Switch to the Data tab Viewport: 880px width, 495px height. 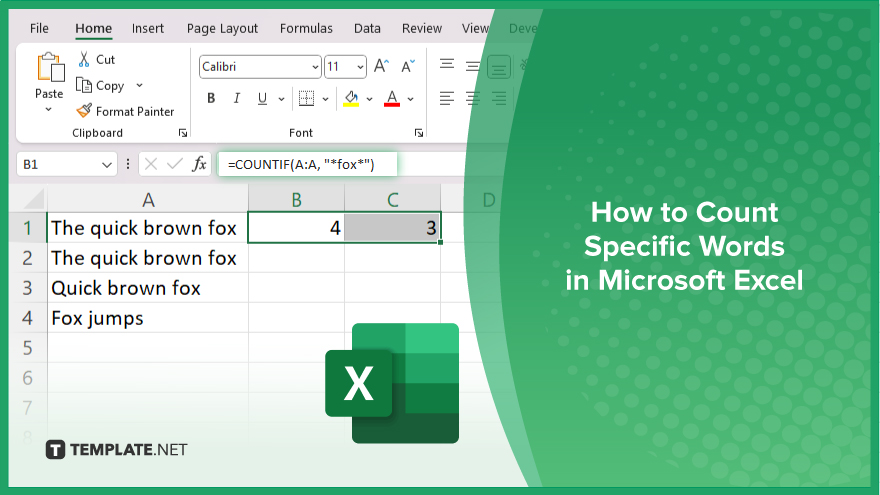pos(367,28)
